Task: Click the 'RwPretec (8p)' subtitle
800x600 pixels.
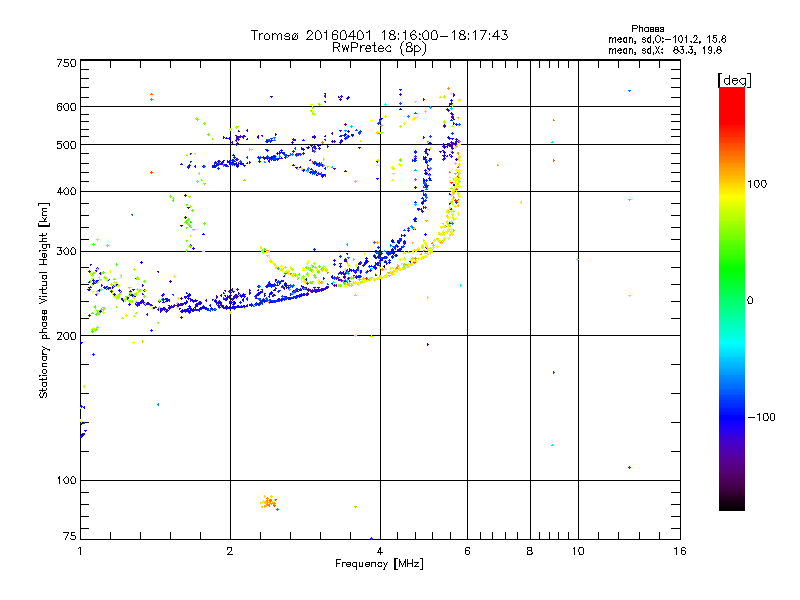Action: click(x=379, y=48)
